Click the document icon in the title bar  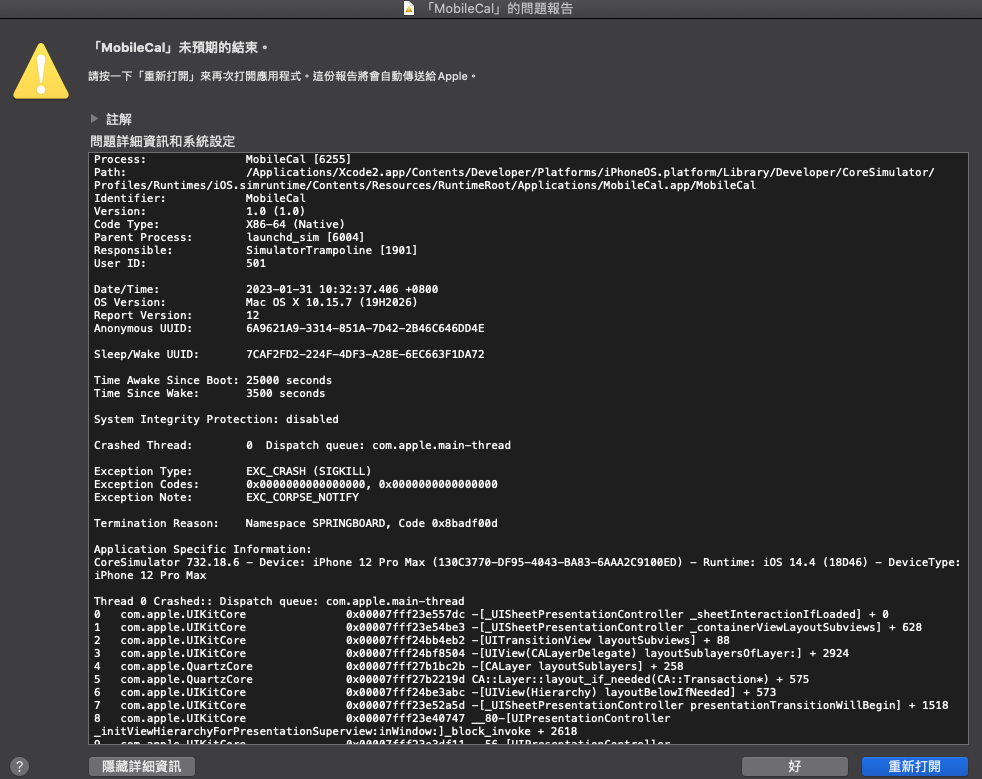click(x=409, y=8)
